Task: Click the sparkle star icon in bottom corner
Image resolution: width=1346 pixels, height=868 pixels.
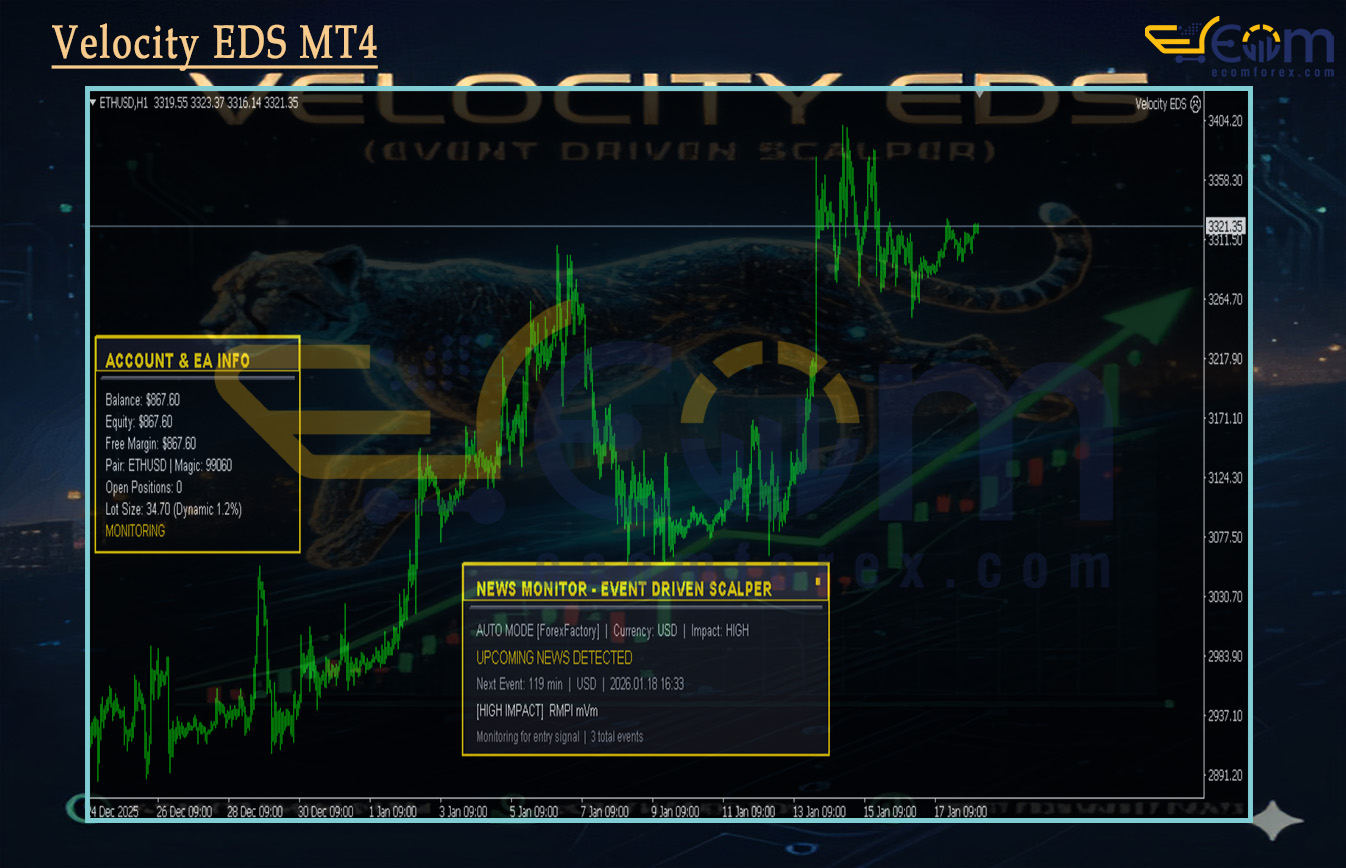Action: coord(1278,822)
